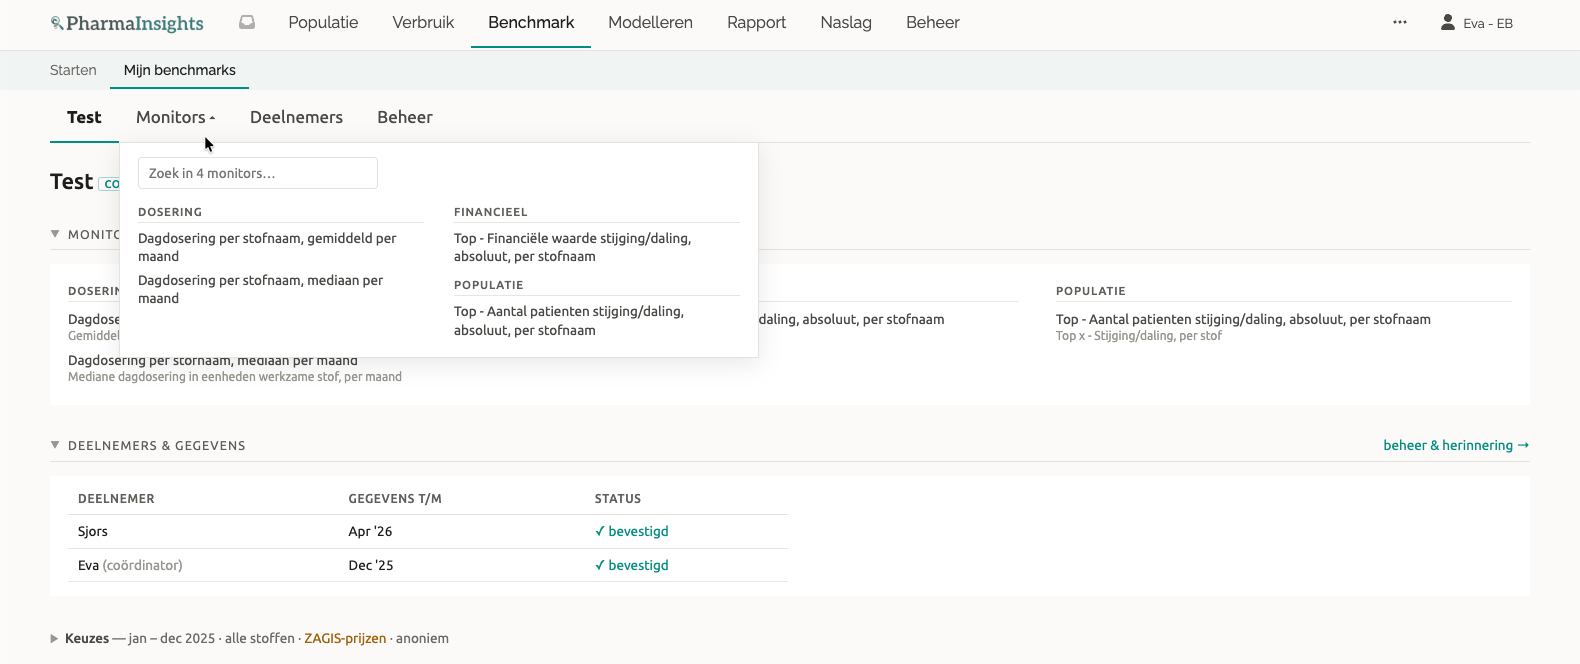Open the inbox tray icon
Screen dimensions: 1580x664
tap(247, 22)
